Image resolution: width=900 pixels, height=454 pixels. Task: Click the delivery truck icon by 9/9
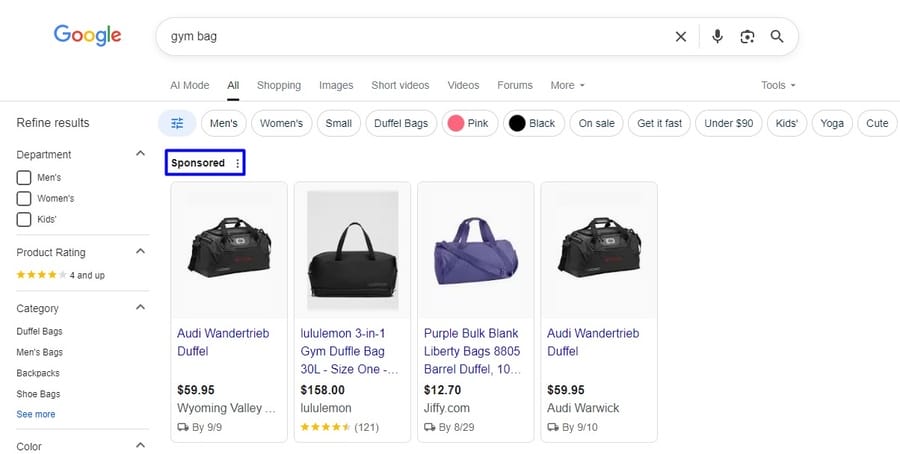183,427
